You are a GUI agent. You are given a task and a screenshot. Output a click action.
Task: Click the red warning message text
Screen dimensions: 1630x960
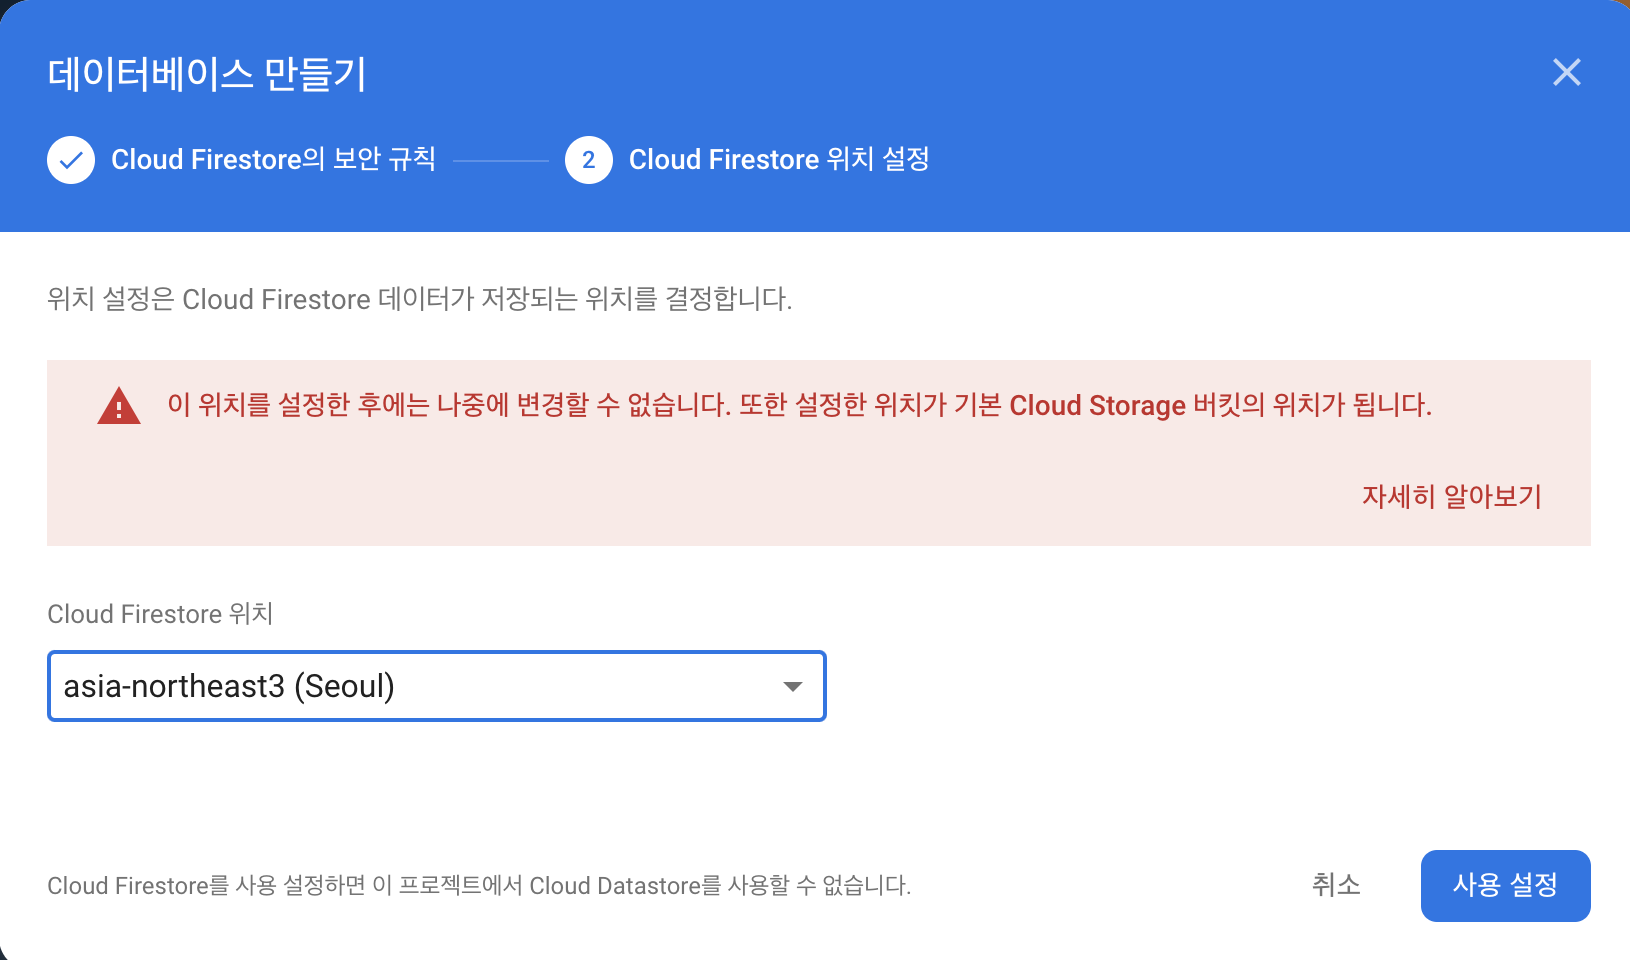[800, 405]
